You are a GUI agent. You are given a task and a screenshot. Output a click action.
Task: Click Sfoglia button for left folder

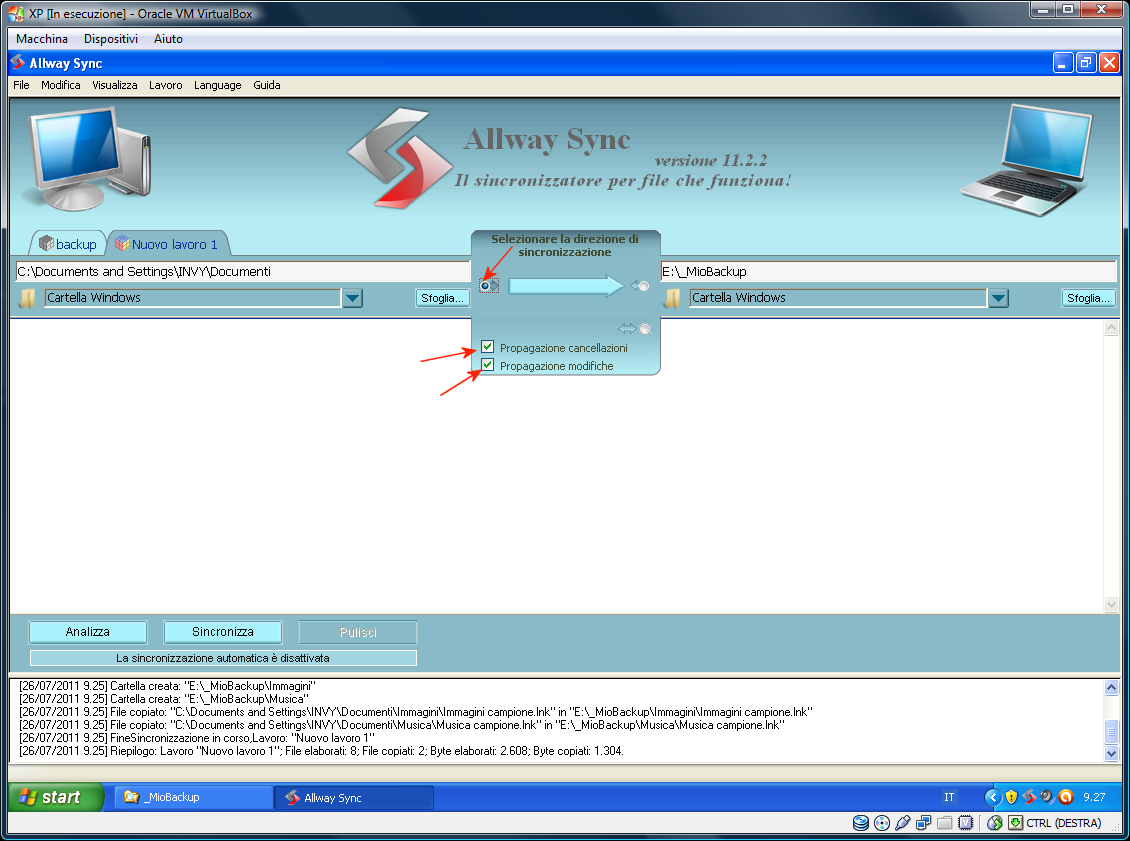point(442,298)
